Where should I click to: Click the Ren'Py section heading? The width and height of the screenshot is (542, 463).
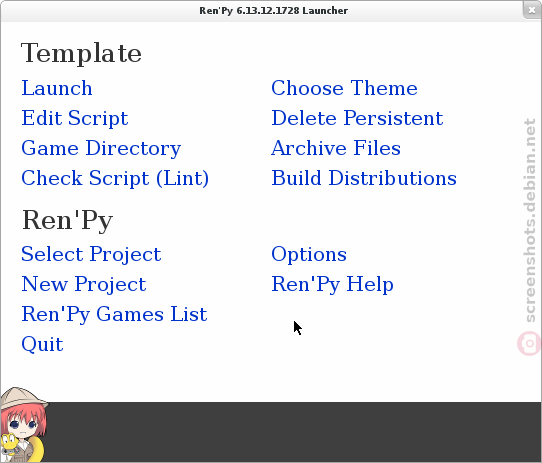click(67, 221)
